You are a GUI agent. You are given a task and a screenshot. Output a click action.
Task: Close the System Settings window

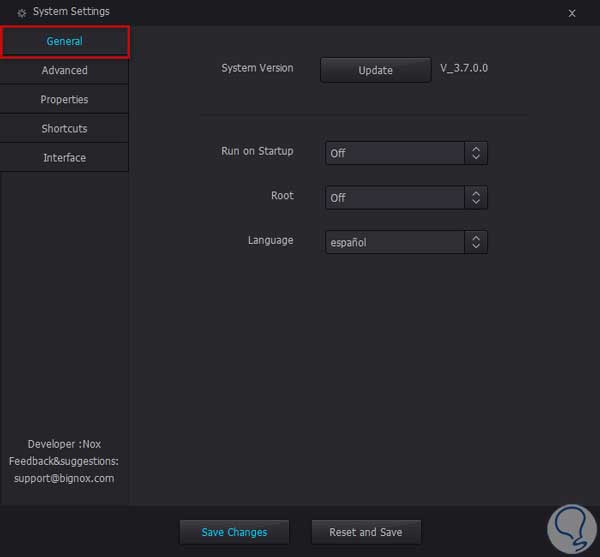[572, 13]
